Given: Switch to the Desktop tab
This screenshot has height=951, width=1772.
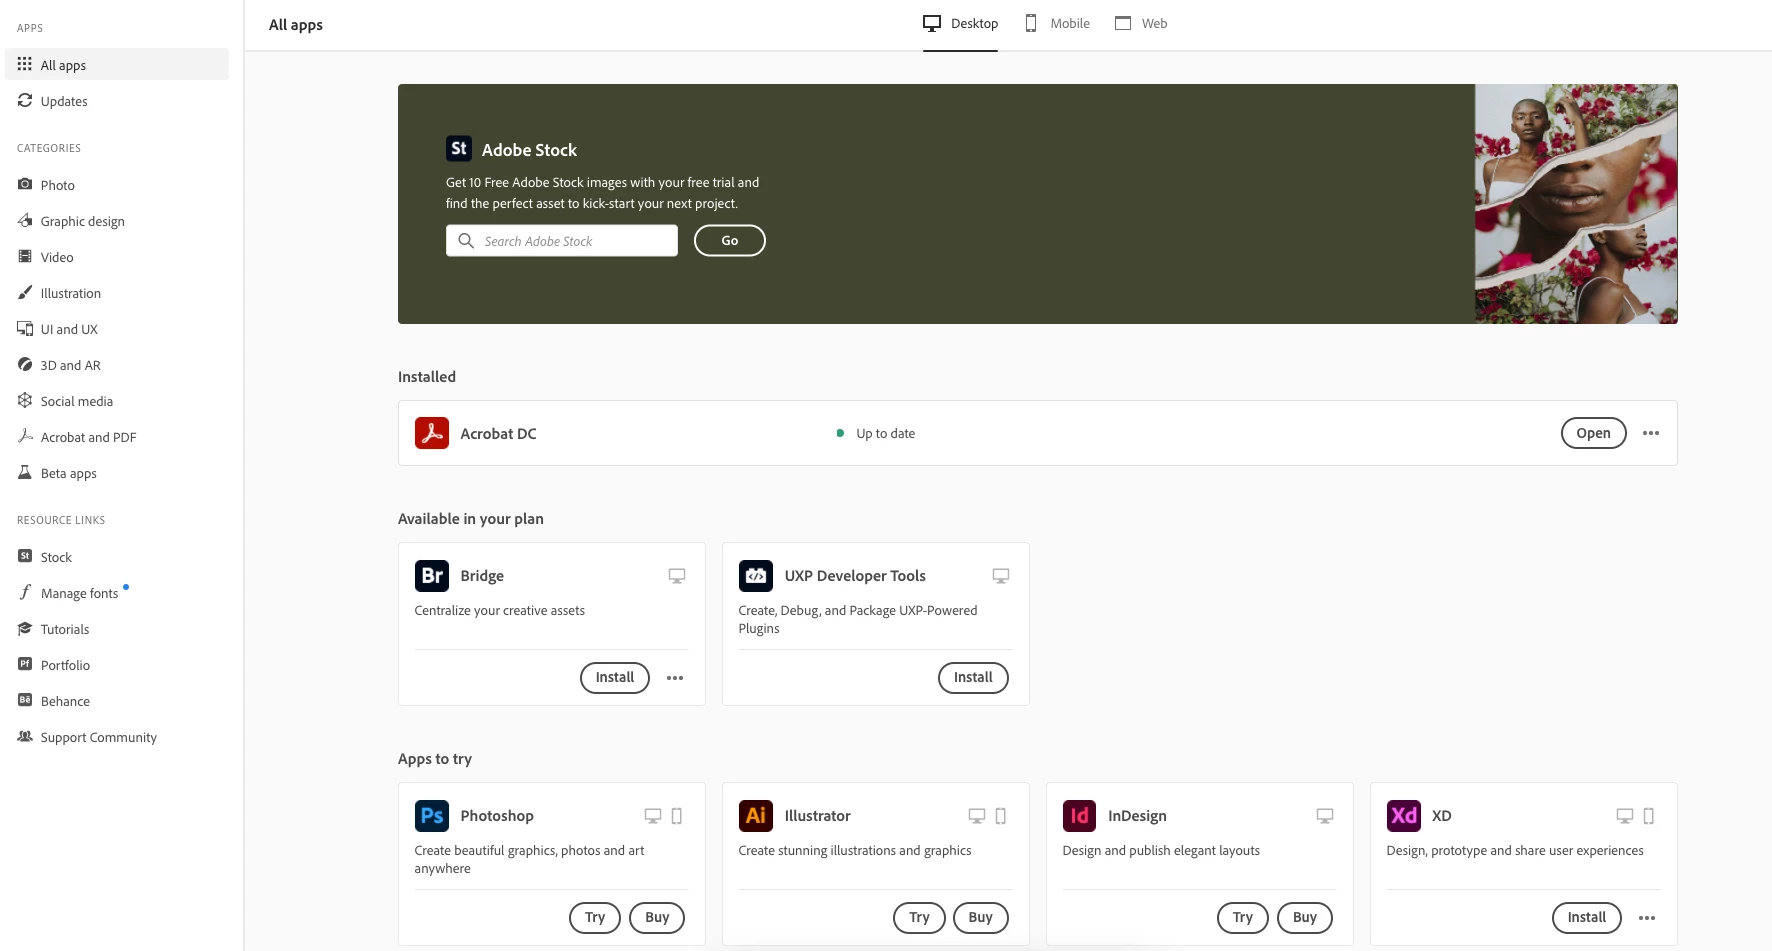Looking at the screenshot, I should click(x=960, y=24).
